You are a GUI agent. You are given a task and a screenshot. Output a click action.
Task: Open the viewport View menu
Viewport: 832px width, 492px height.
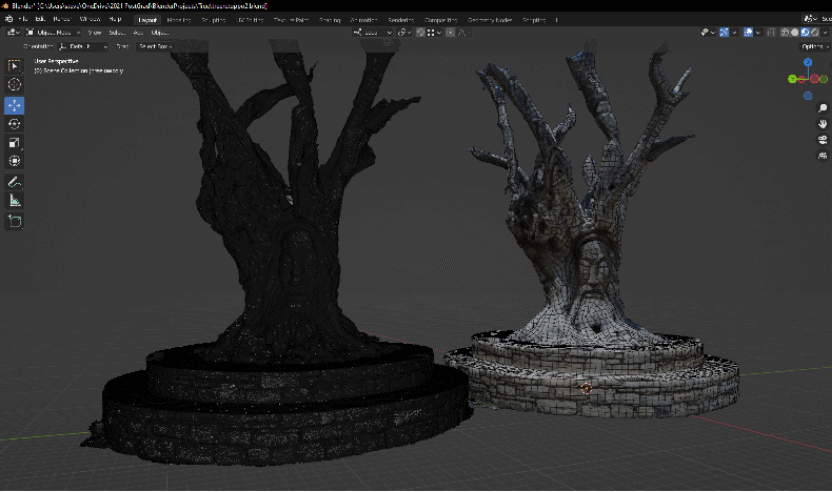coord(94,32)
